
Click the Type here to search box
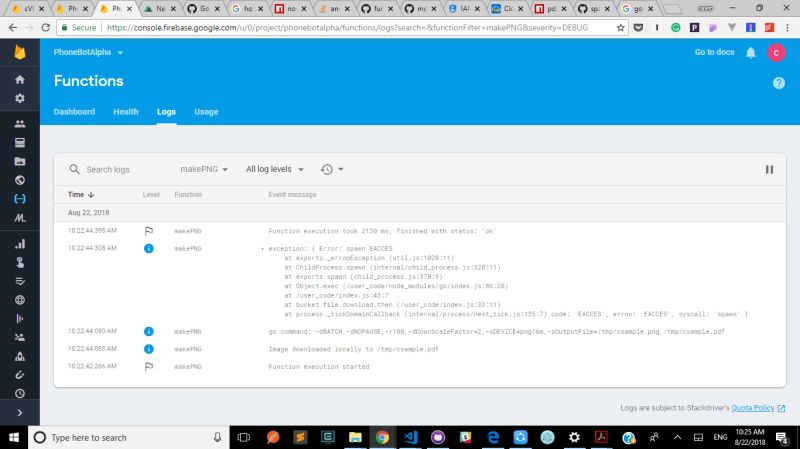[129, 437]
